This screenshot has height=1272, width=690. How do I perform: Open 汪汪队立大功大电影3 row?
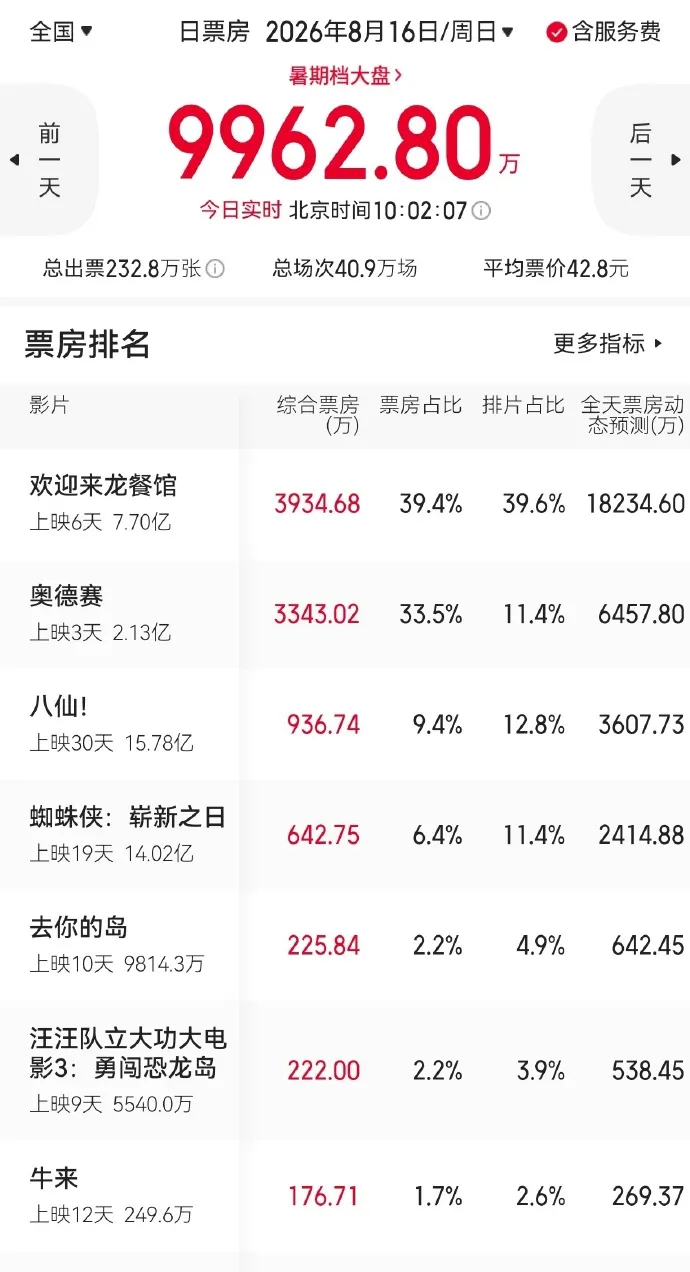click(345, 1070)
